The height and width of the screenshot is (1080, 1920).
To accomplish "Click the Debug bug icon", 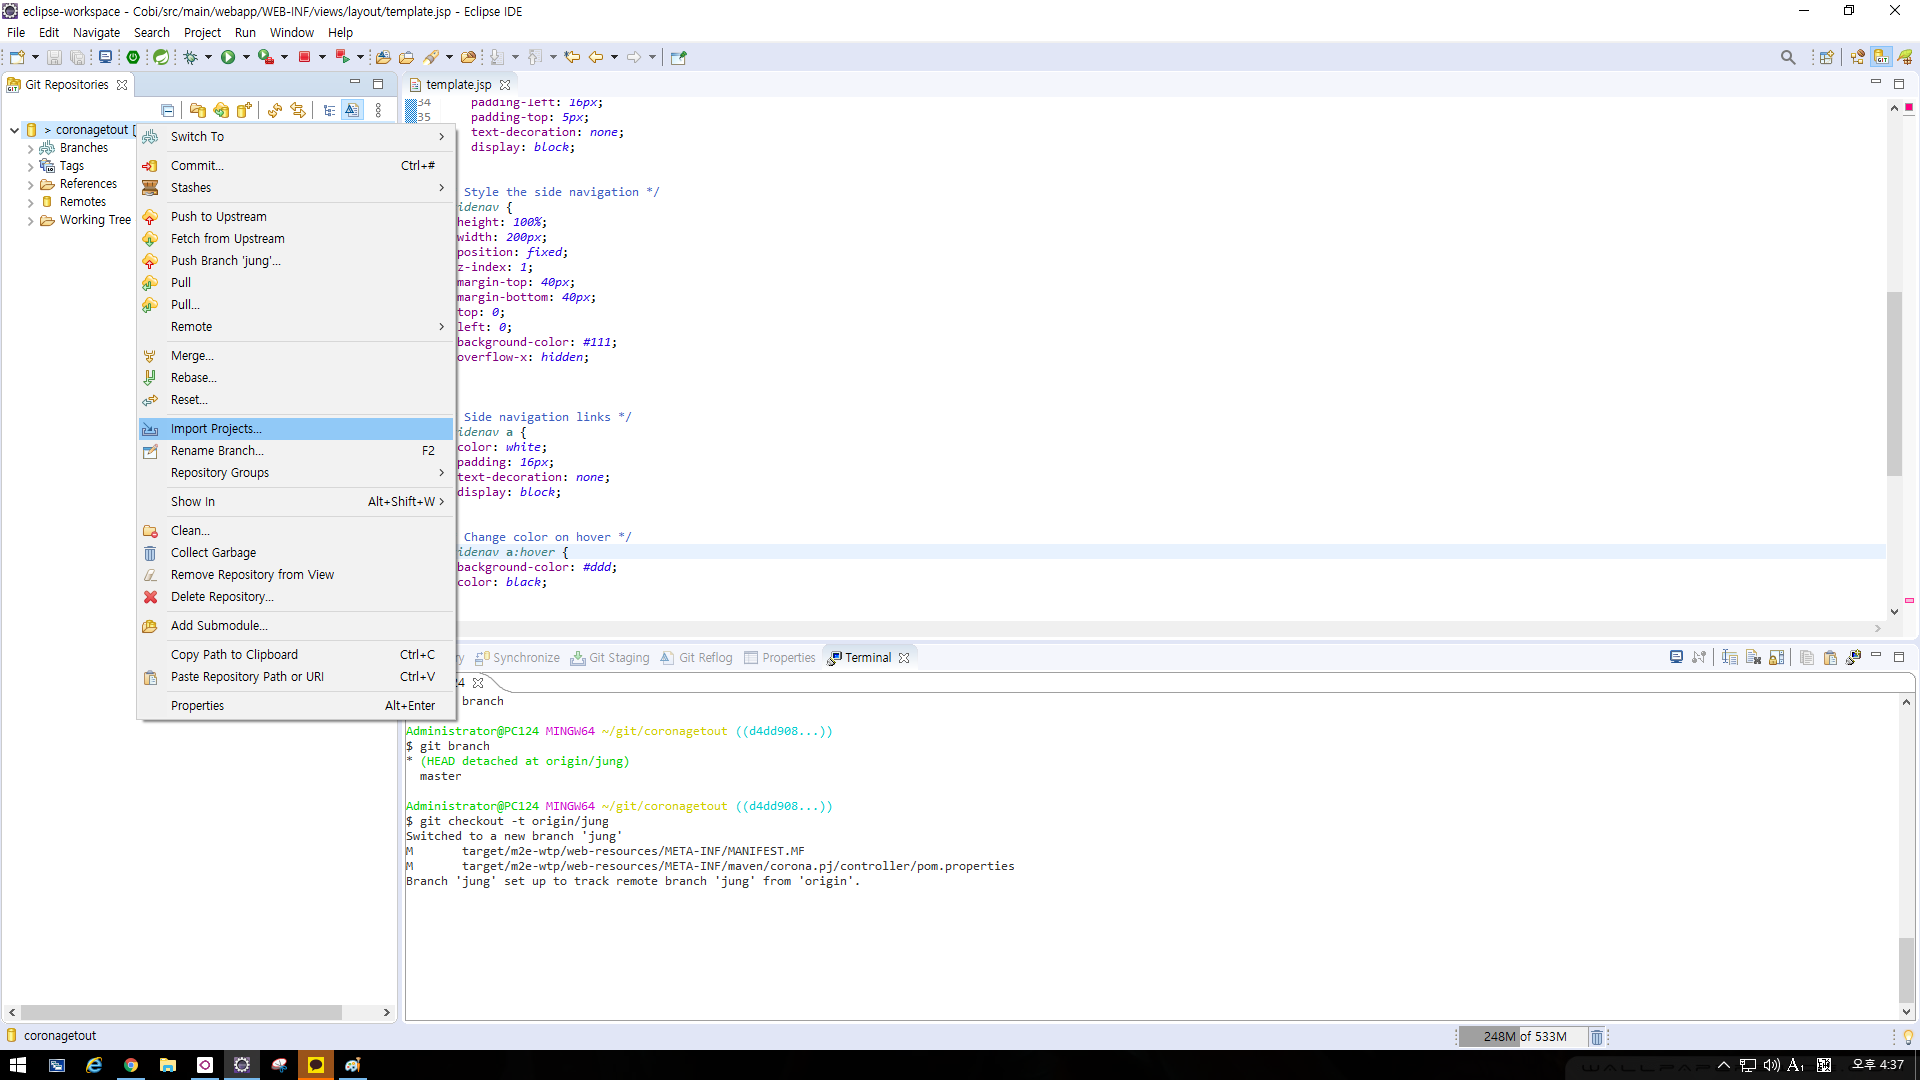I will tap(190, 57).
